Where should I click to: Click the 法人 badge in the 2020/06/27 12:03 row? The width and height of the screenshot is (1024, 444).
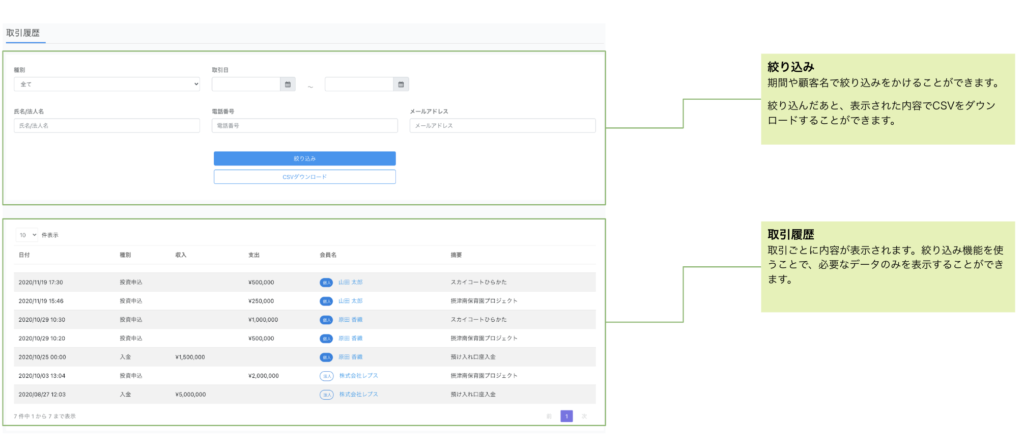326,395
